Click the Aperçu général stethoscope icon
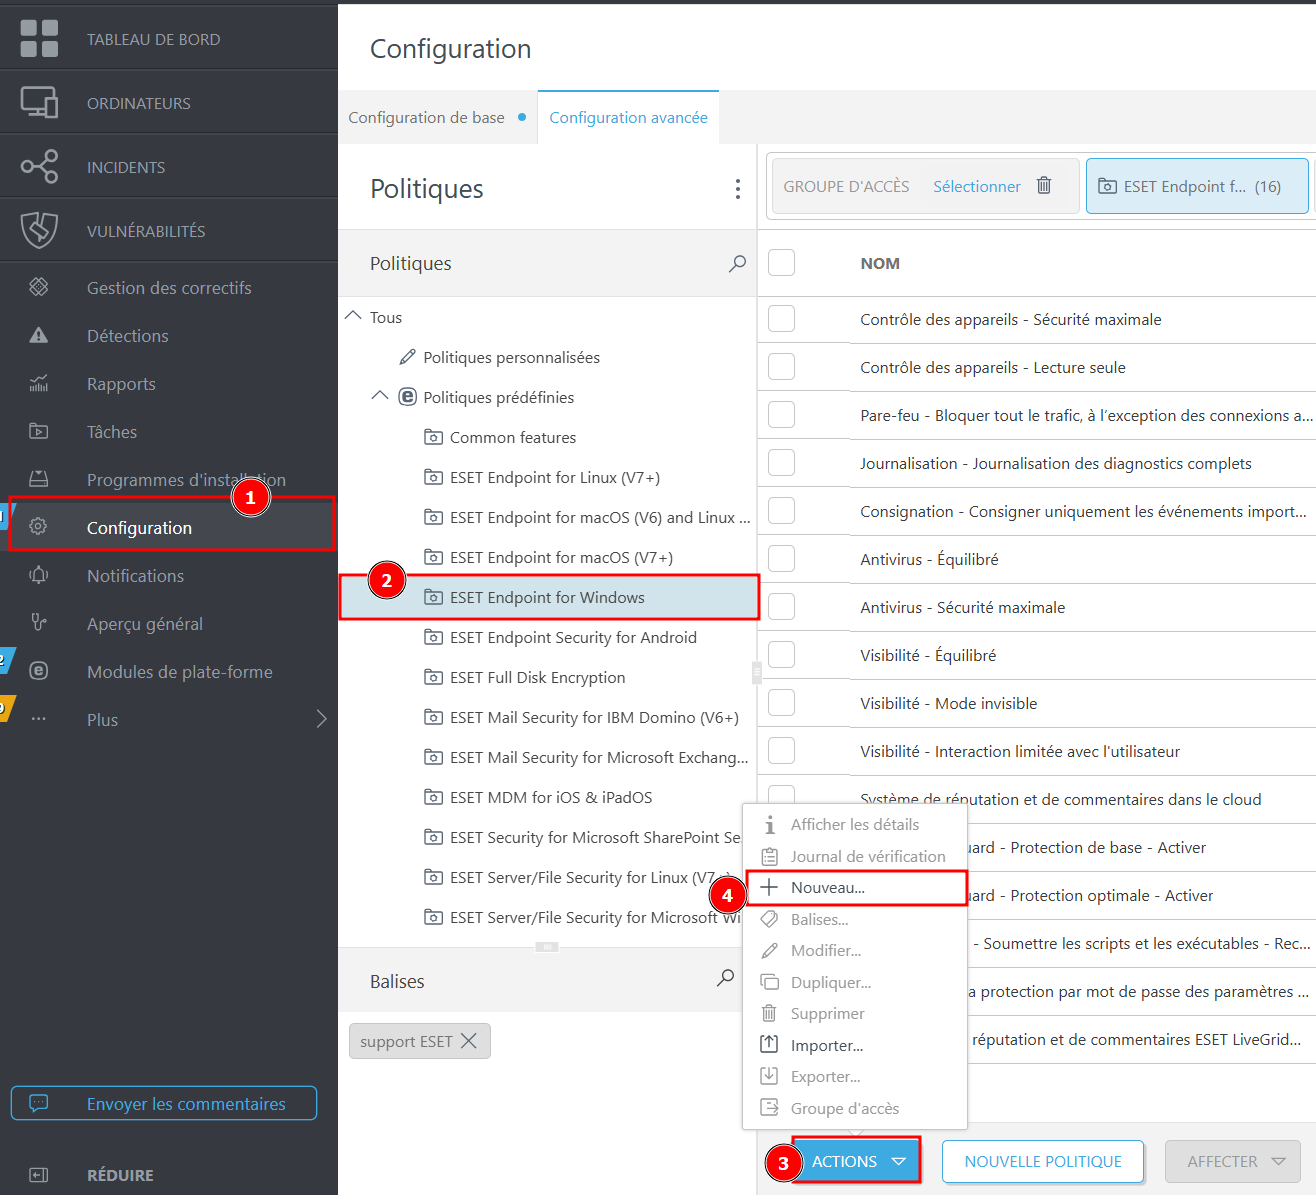 pos(39,622)
